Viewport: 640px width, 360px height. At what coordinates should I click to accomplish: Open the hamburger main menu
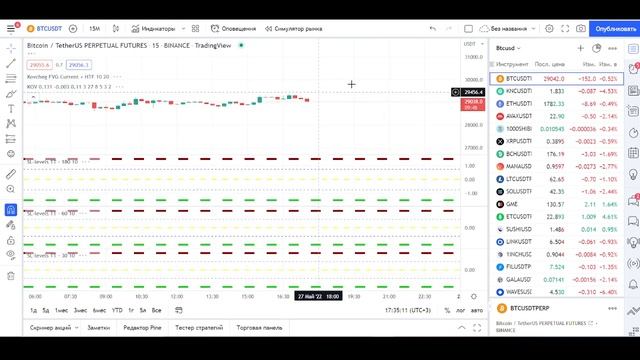click(11, 29)
